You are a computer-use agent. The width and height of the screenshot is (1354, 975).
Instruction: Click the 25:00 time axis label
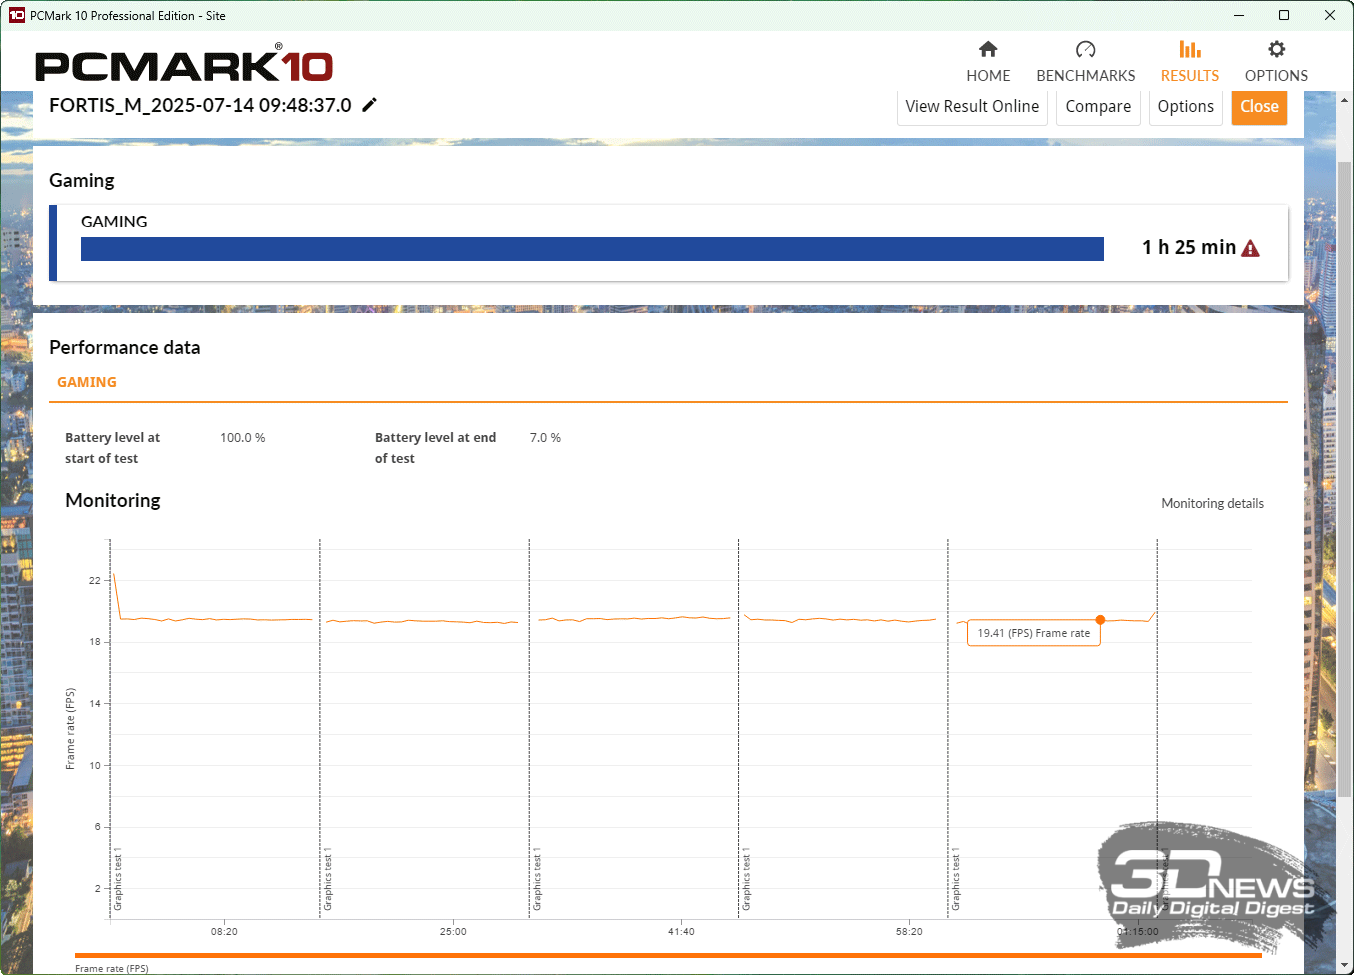pos(453,931)
